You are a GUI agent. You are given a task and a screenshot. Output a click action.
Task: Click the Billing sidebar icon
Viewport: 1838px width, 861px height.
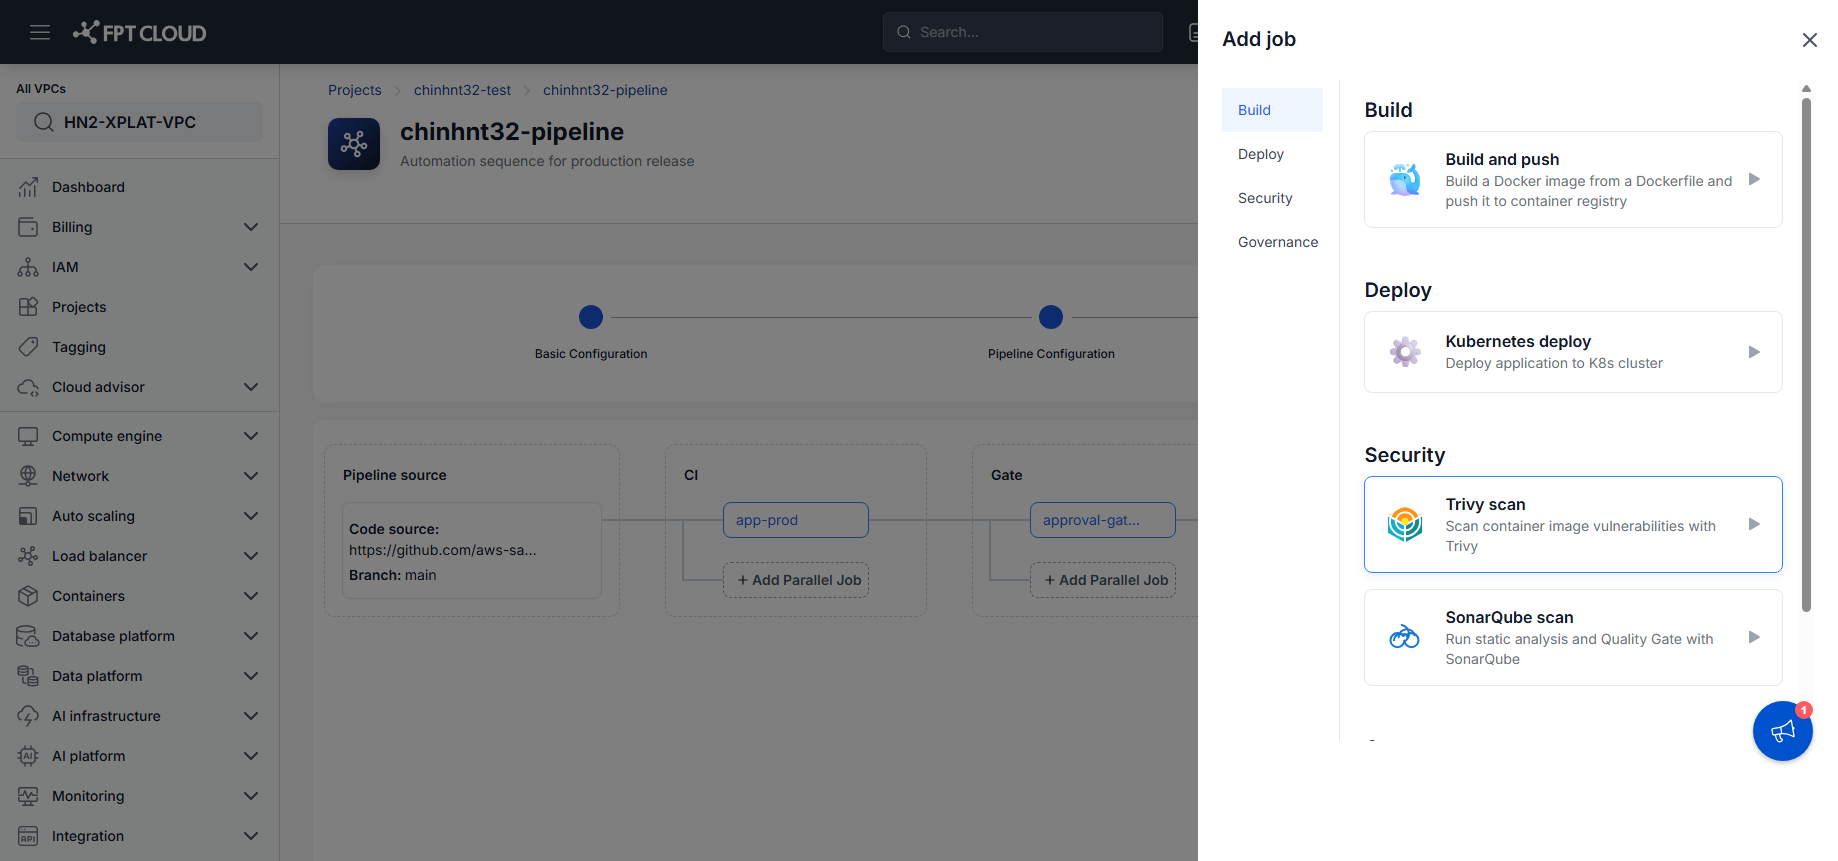click(x=28, y=227)
